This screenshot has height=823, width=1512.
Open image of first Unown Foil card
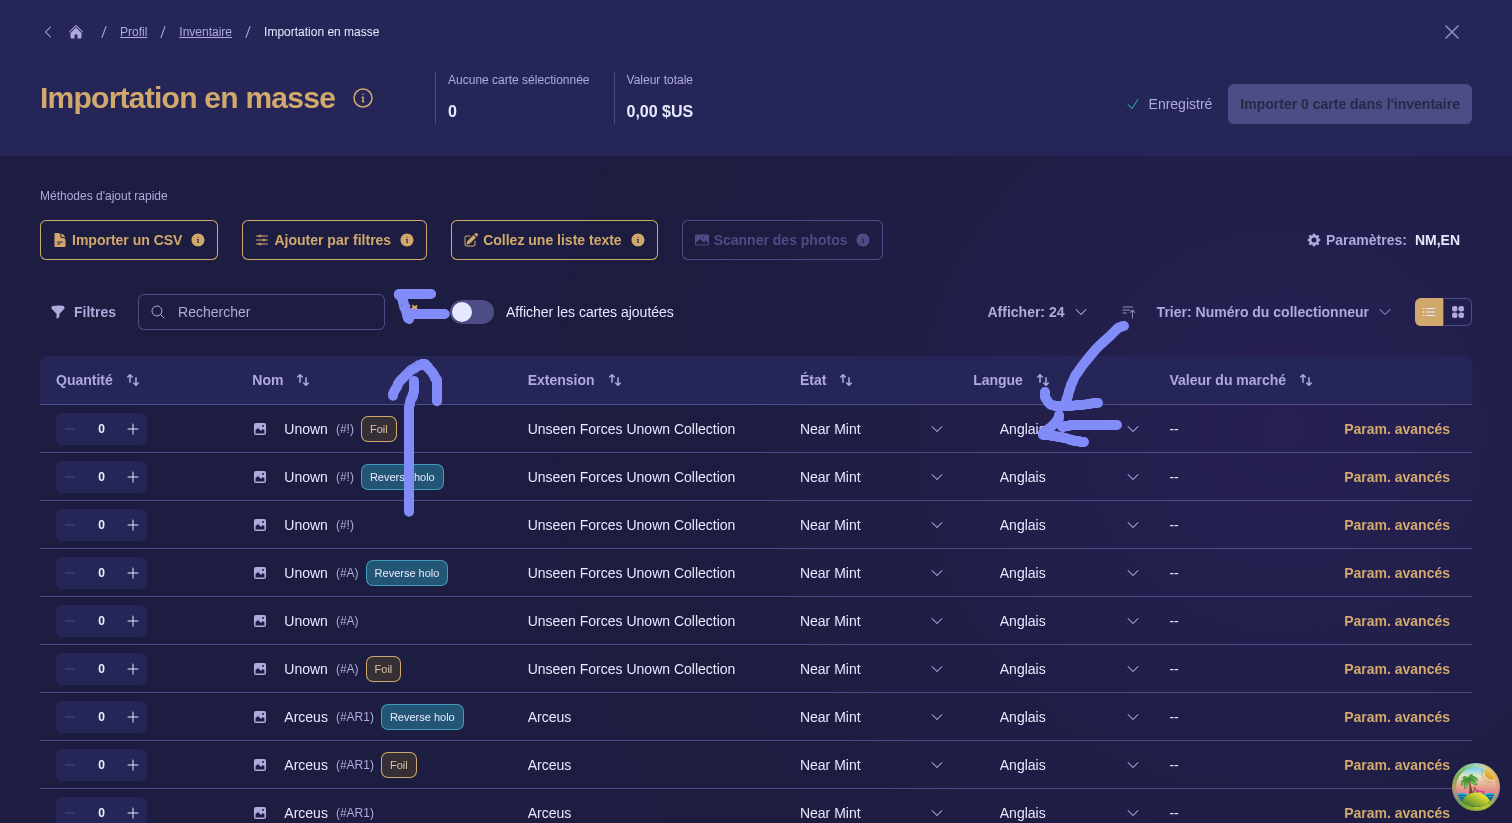click(x=260, y=429)
